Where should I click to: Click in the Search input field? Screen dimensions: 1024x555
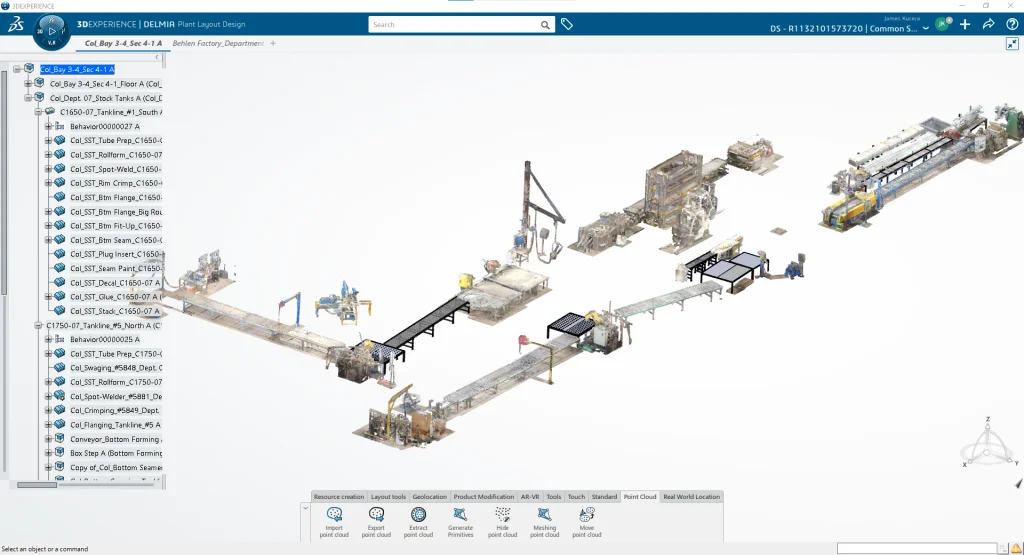(453, 24)
